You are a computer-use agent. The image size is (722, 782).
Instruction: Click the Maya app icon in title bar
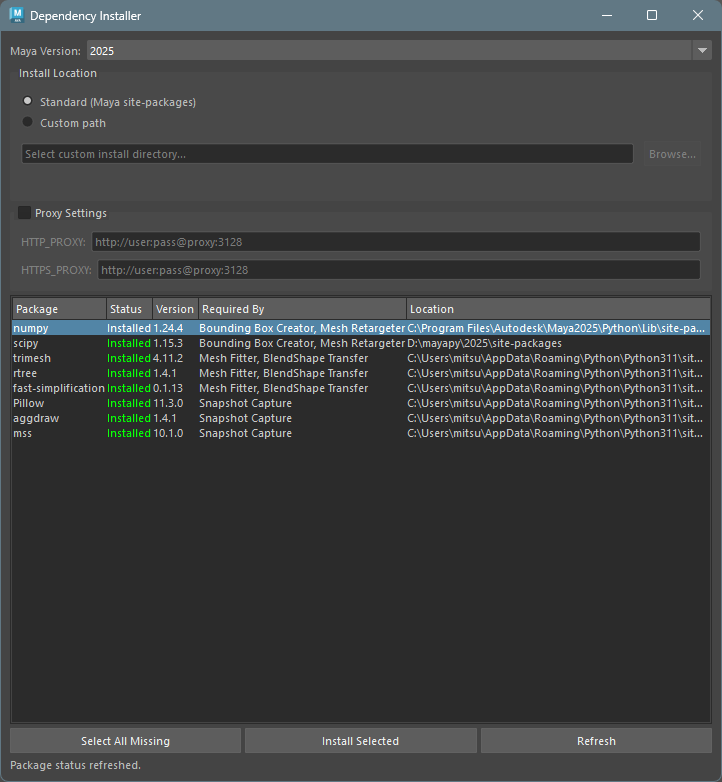[16, 16]
